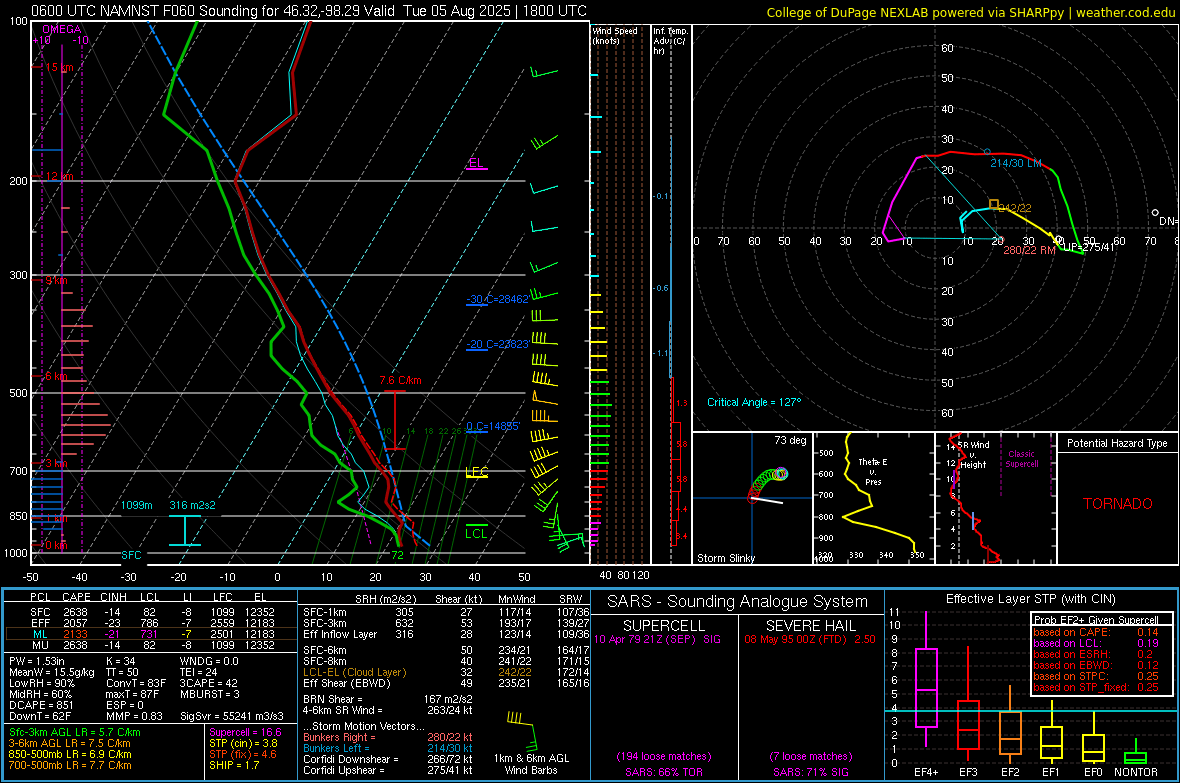Click the OMEGA label on the Skew-T
This screenshot has height=783, width=1180.
pyautogui.click(x=62, y=29)
